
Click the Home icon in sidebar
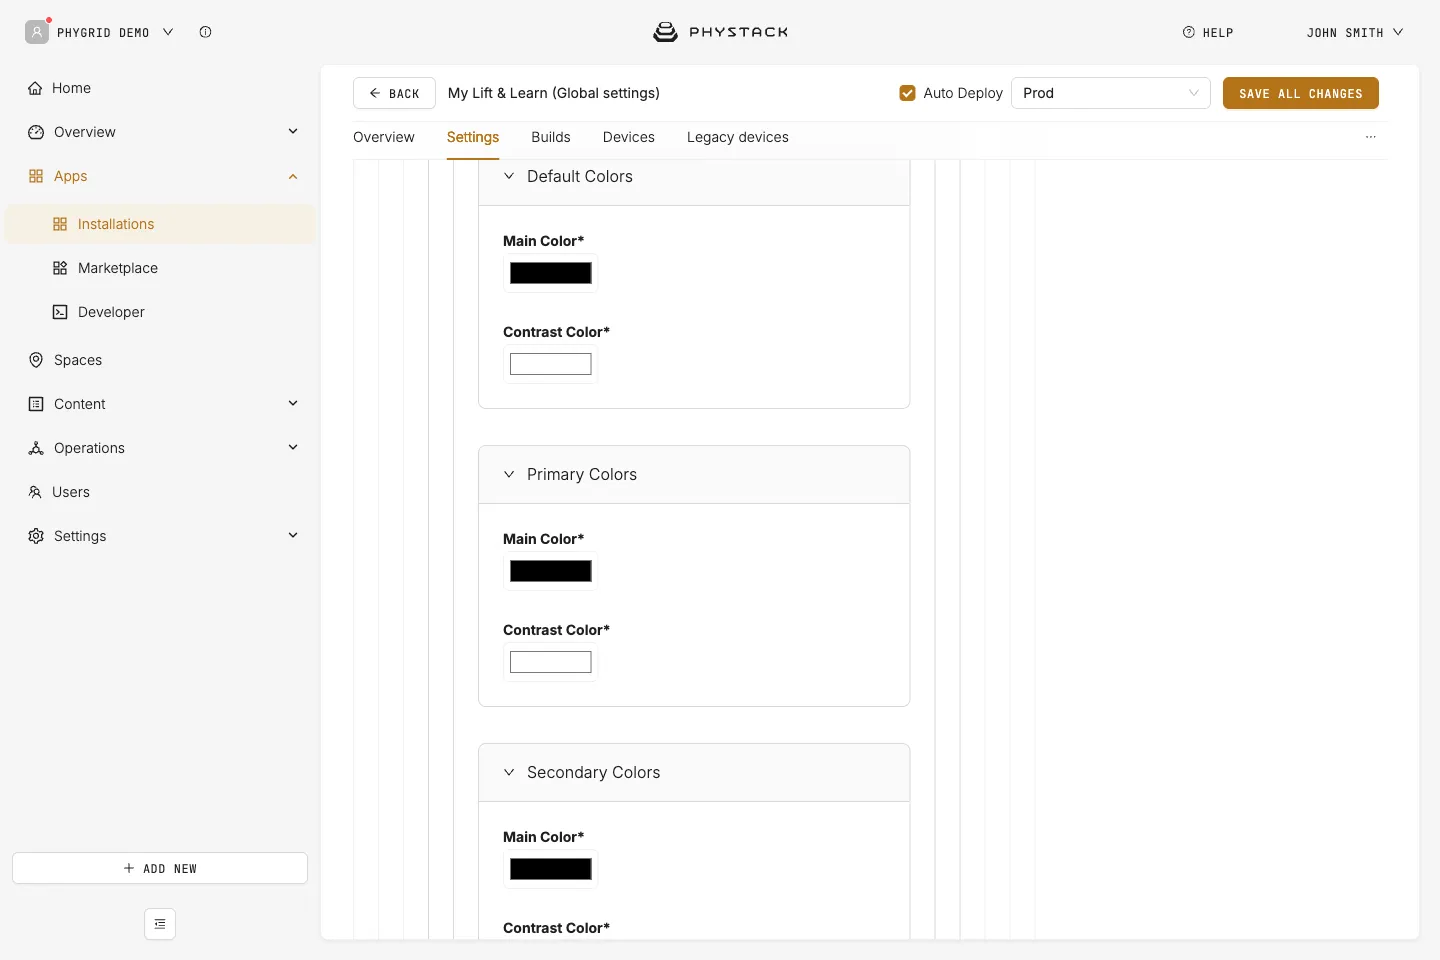point(35,88)
